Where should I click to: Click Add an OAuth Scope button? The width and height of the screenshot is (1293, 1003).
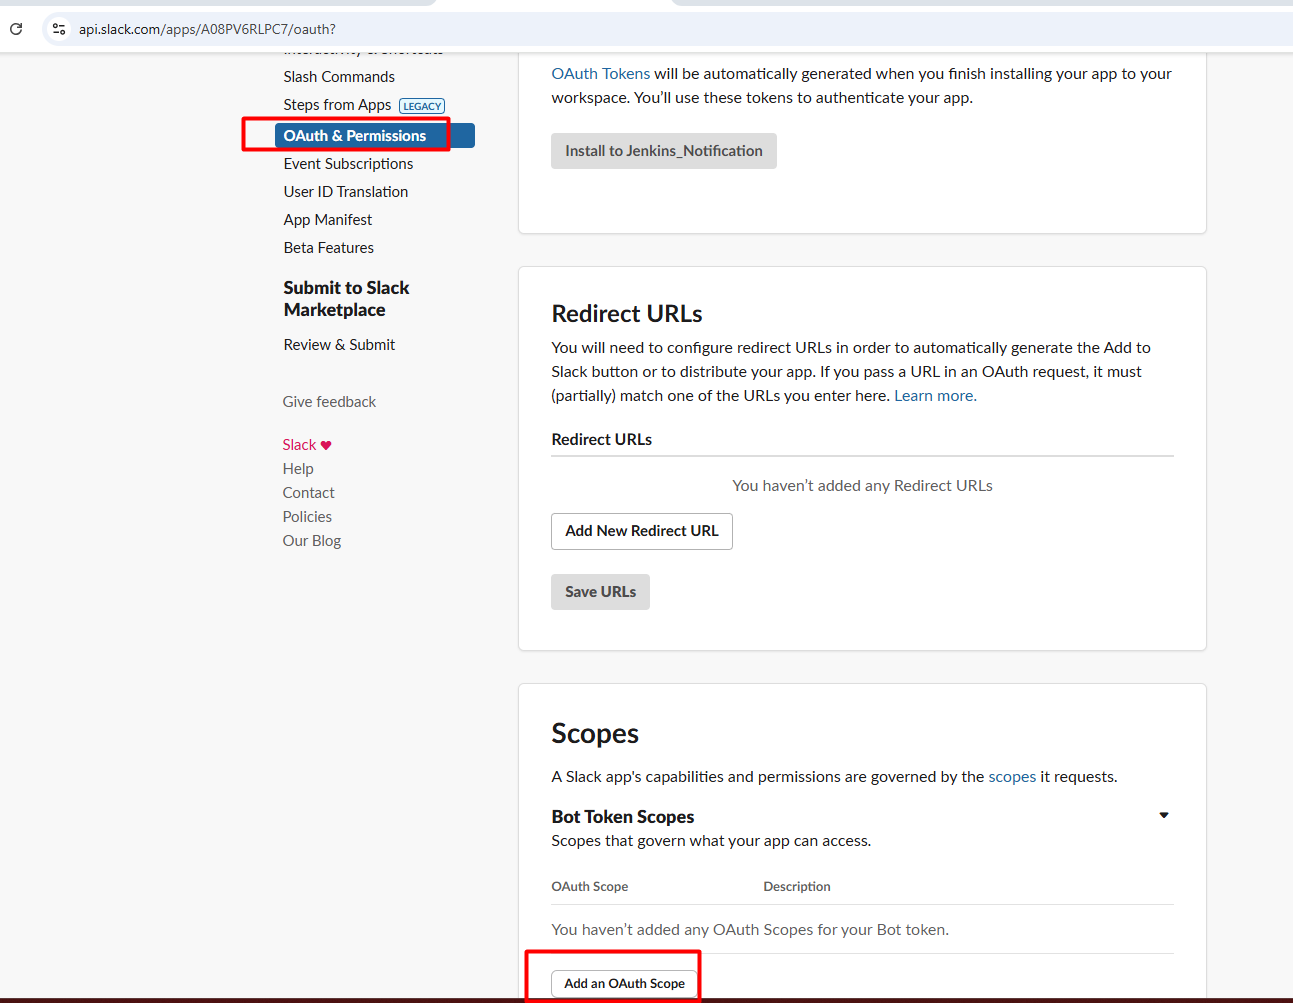624,984
